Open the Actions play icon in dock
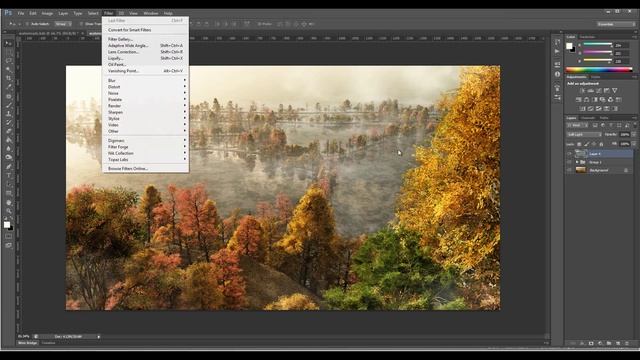Screen dimensions: 640x360 coord(558,51)
